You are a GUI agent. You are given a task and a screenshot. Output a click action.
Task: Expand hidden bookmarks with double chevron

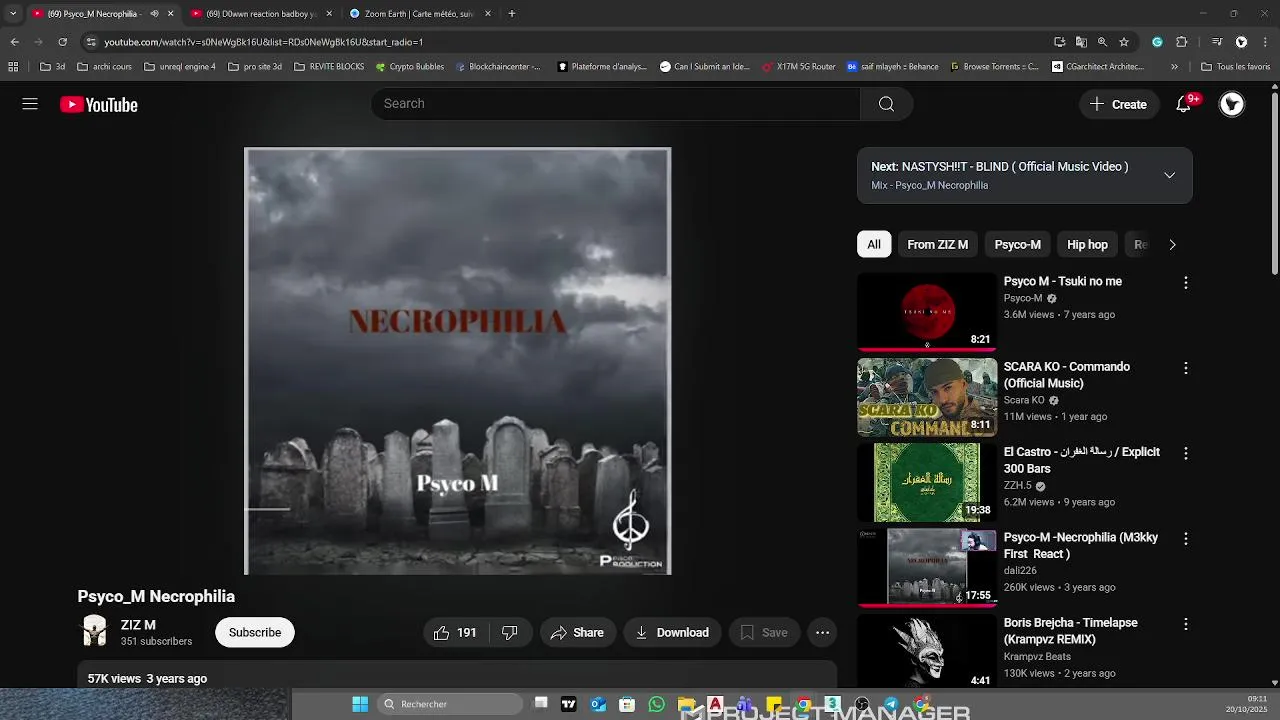pyautogui.click(x=1174, y=67)
